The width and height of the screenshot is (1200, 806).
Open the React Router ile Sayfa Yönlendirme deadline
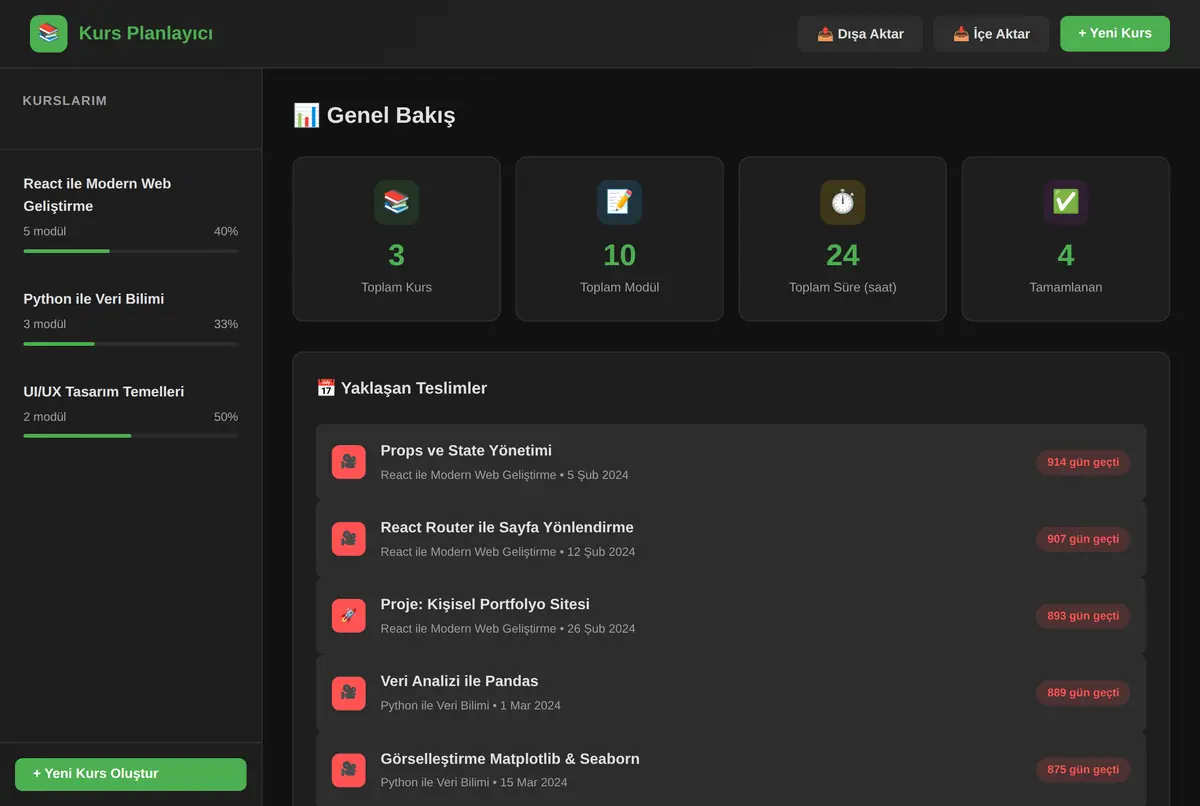731,539
